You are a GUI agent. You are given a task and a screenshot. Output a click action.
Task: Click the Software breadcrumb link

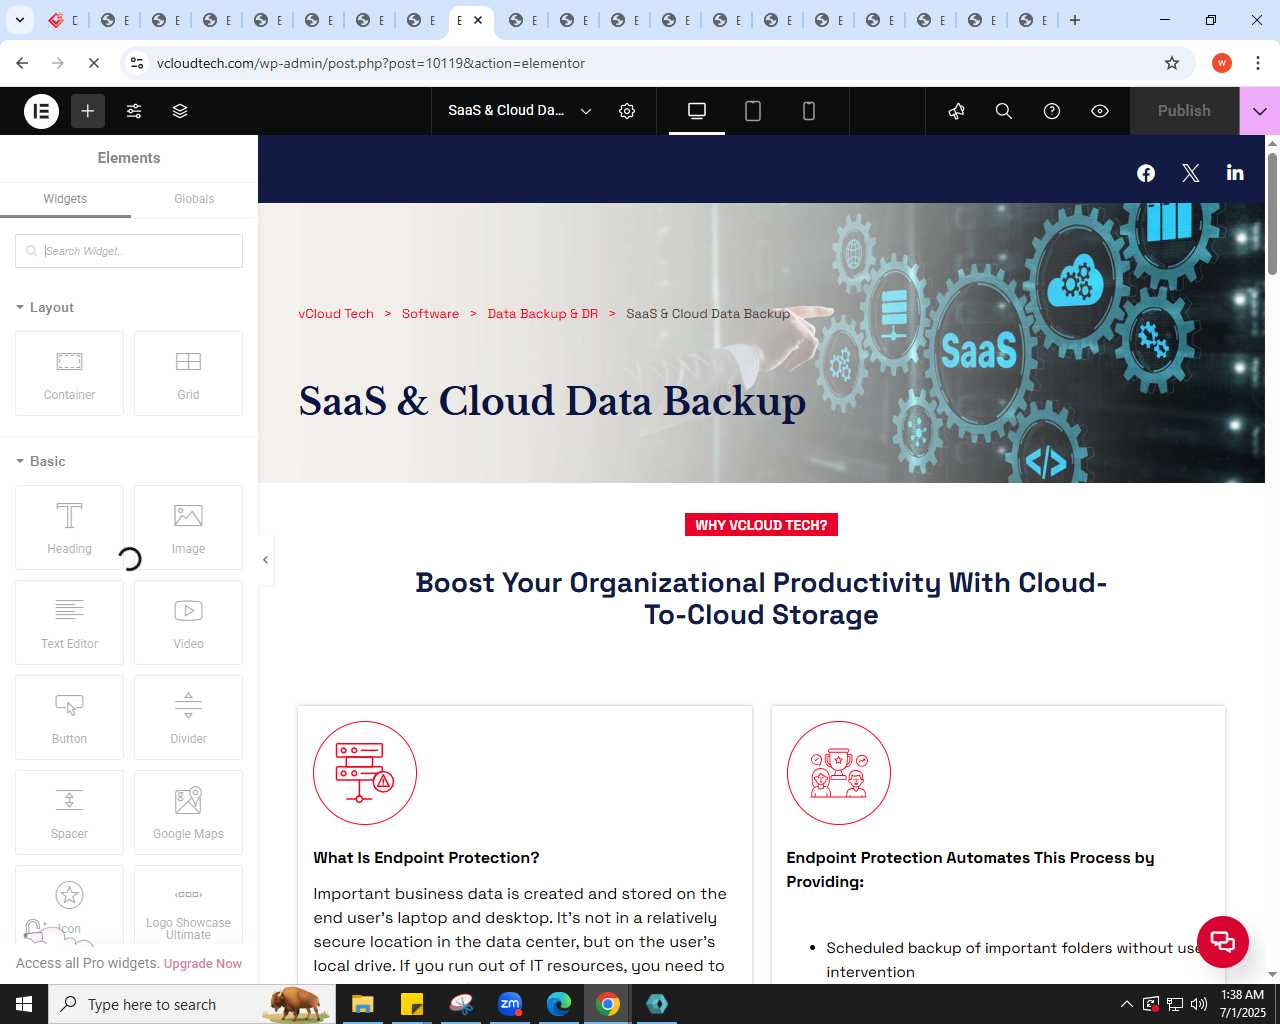(430, 314)
